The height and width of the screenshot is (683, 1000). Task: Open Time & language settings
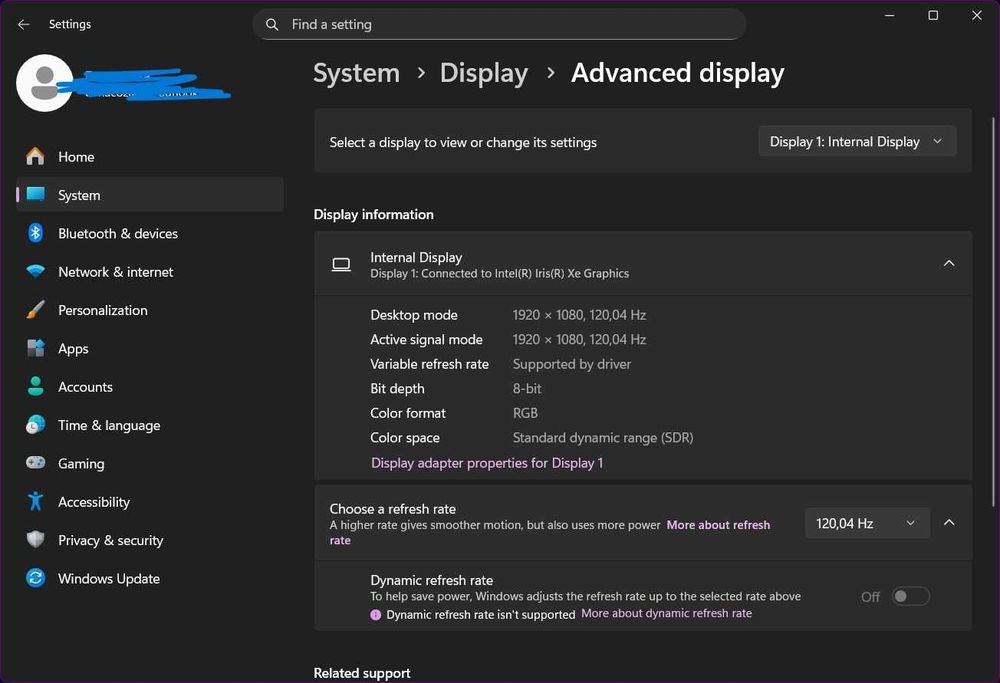point(109,425)
